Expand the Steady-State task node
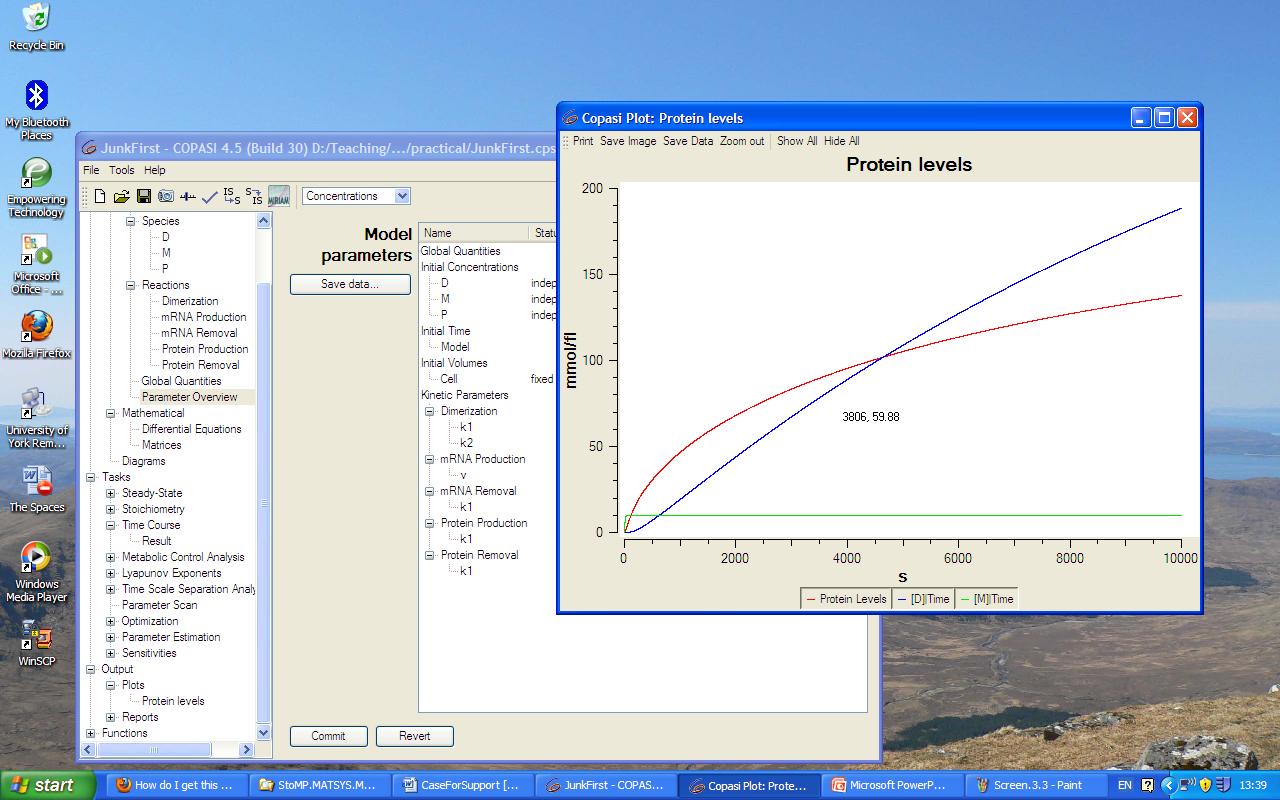Image resolution: width=1280 pixels, height=800 pixels. [x=111, y=493]
